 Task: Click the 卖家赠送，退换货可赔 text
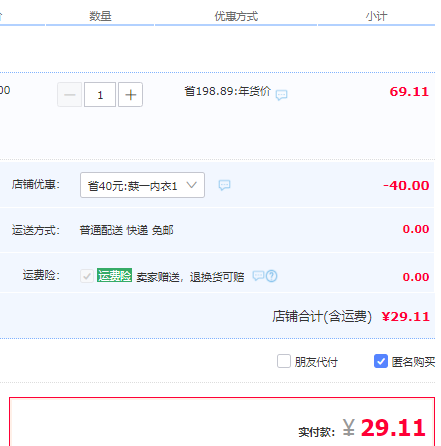point(190,277)
